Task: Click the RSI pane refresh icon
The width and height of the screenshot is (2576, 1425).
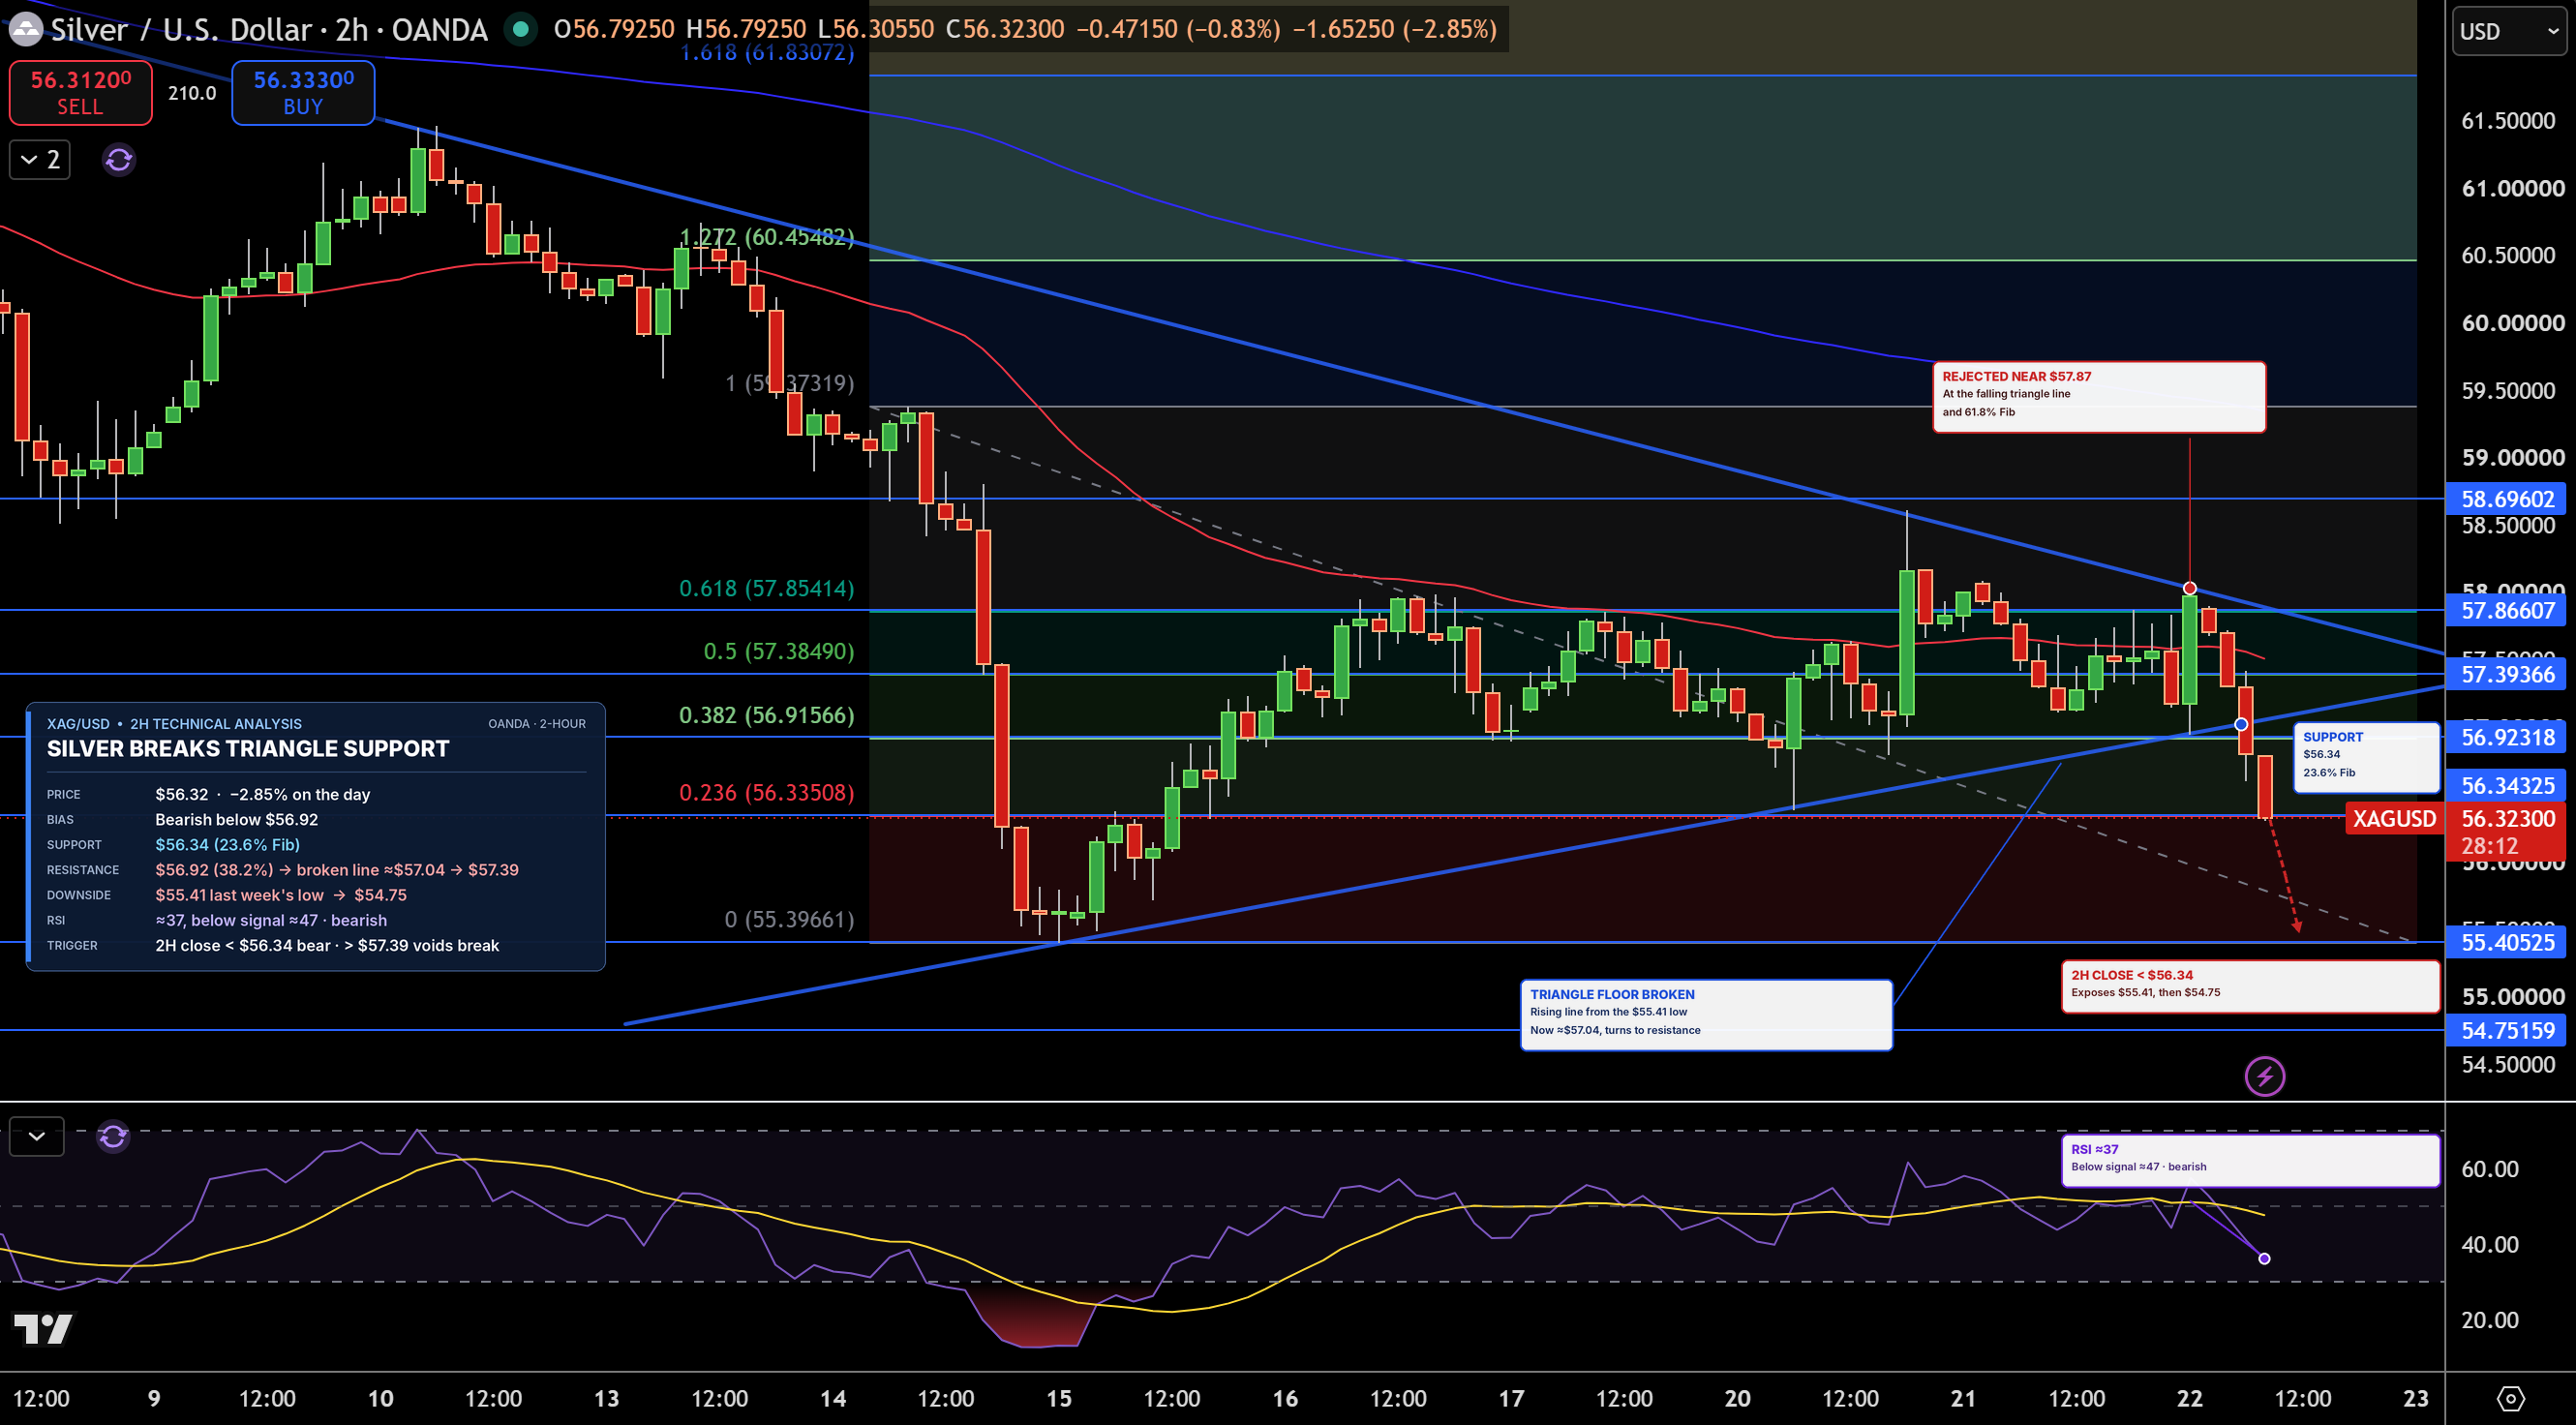Action: (x=113, y=1136)
